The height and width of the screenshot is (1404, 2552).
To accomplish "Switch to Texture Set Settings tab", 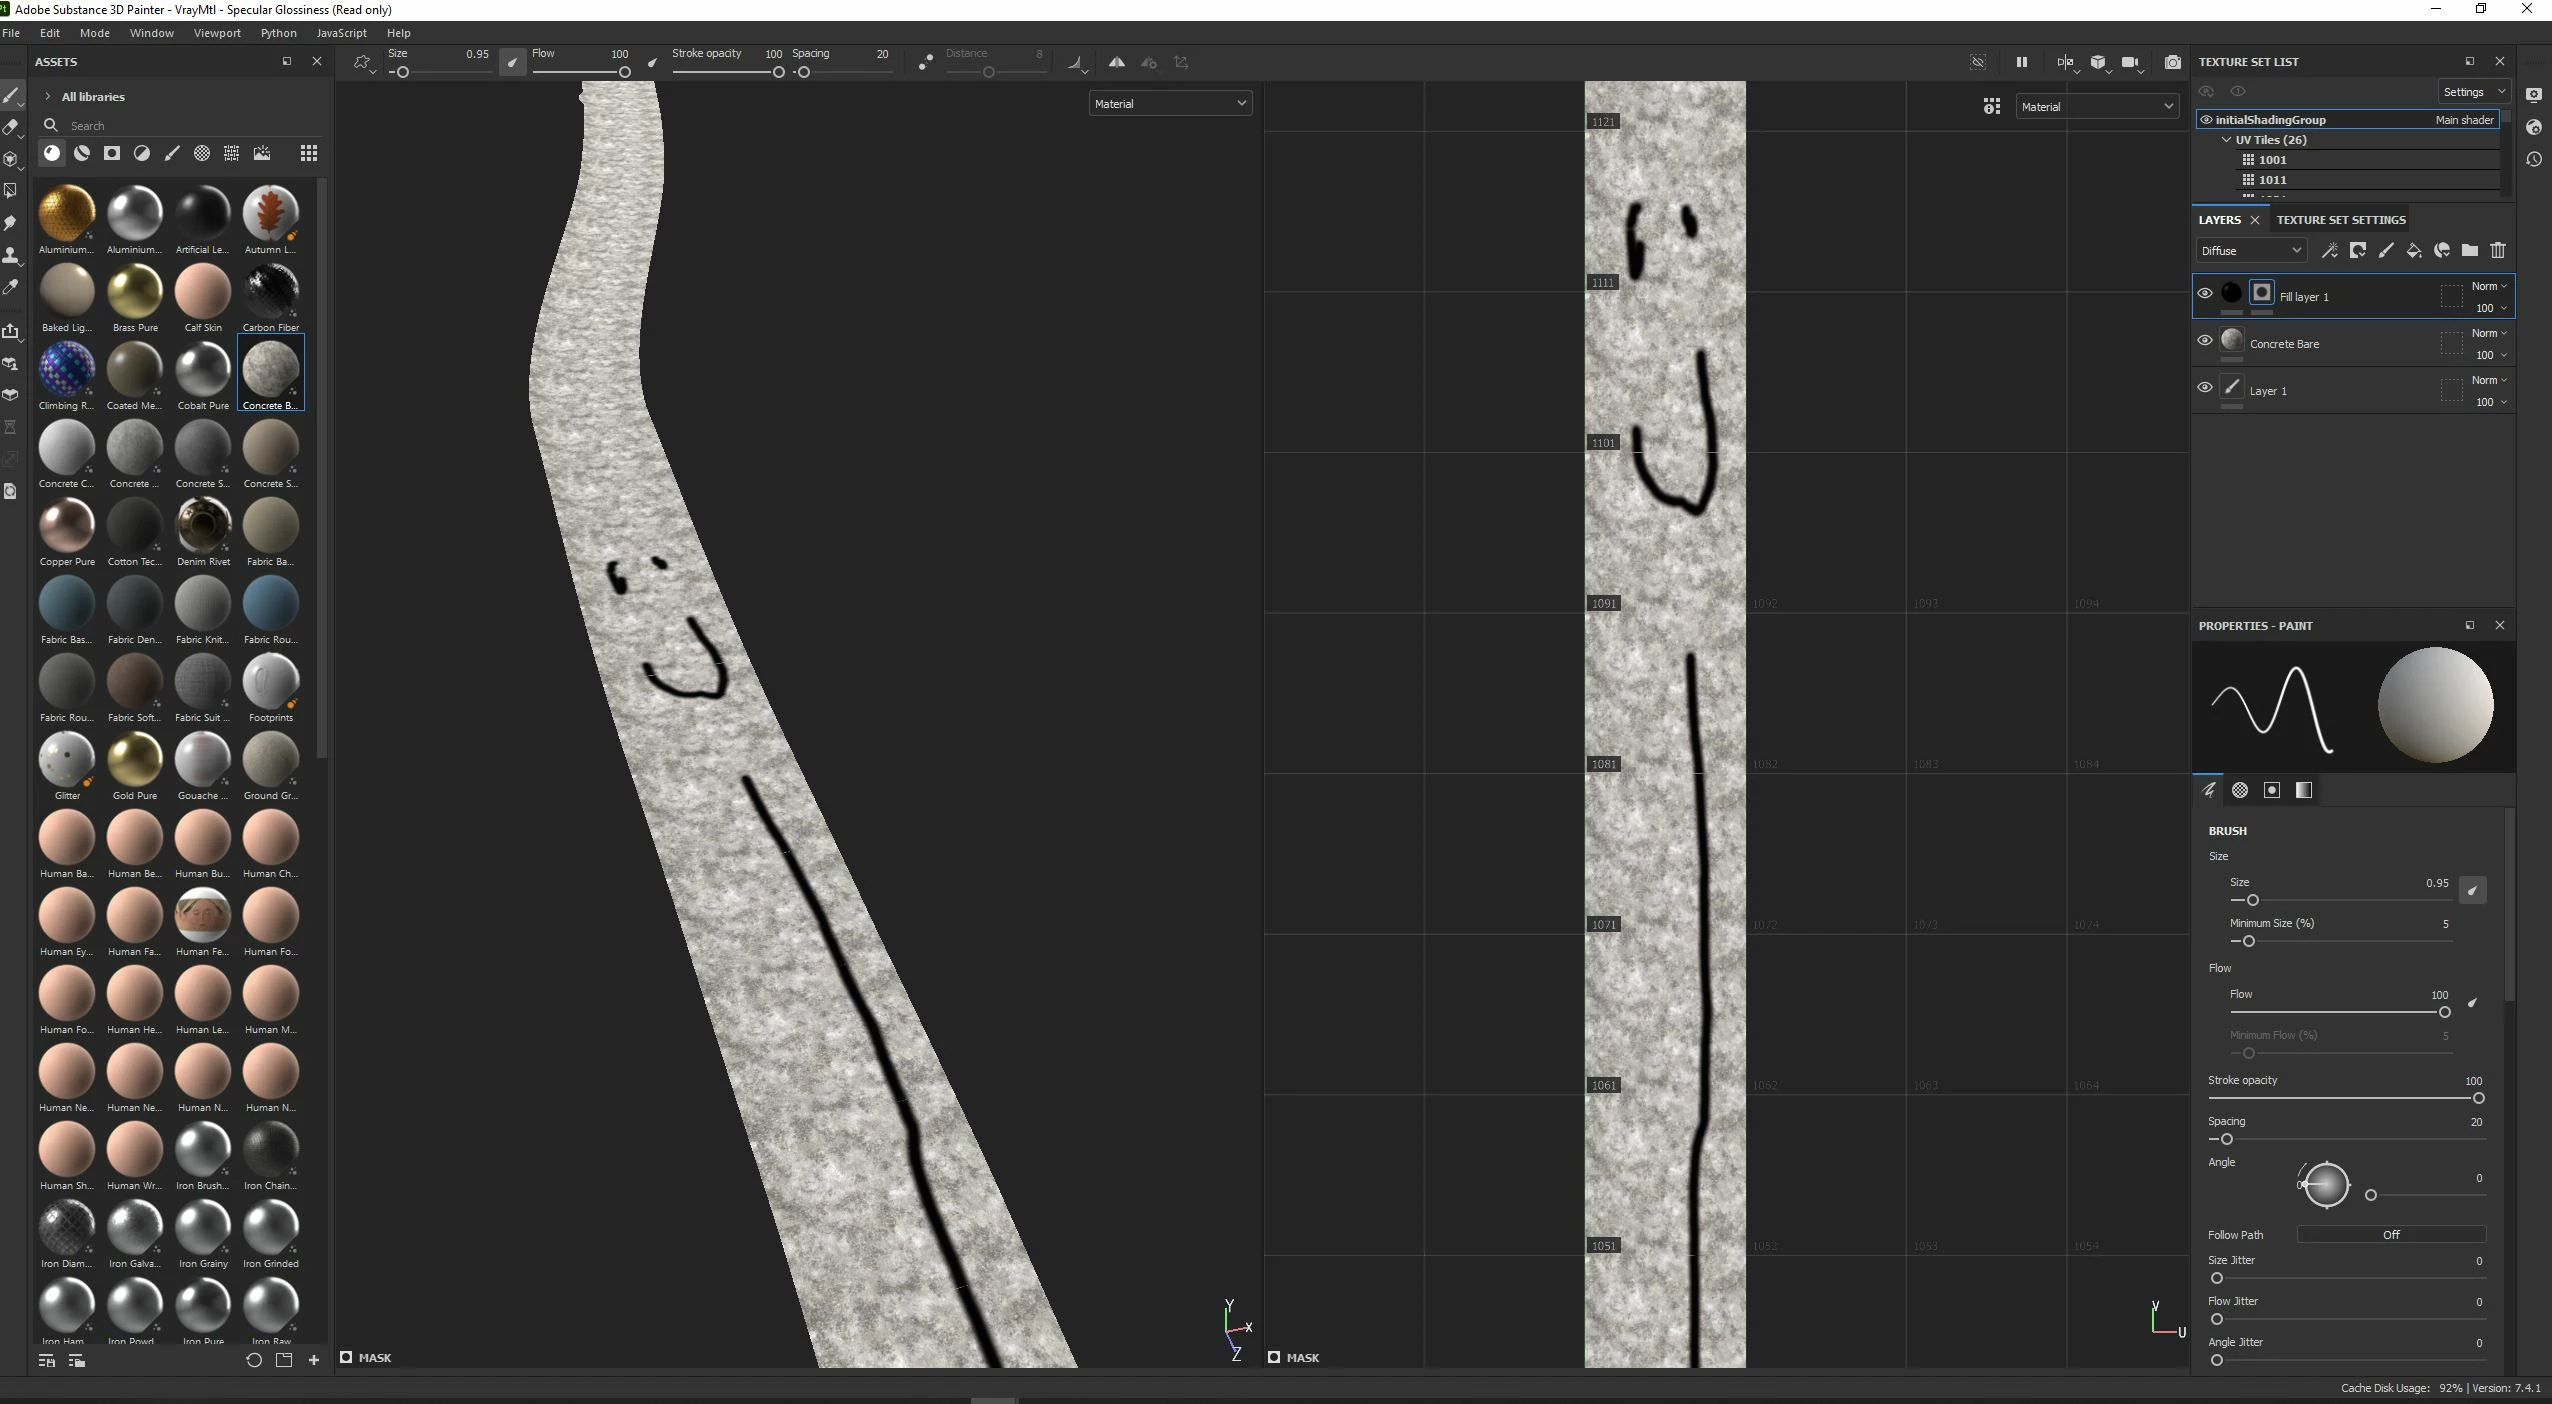I will [x=2340, y=220].
